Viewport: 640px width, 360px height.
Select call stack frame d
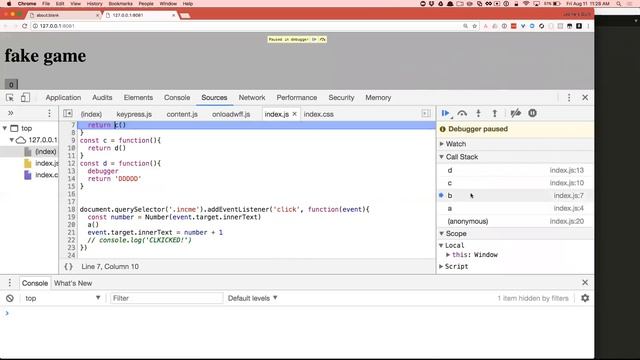(x=516, y=170)
